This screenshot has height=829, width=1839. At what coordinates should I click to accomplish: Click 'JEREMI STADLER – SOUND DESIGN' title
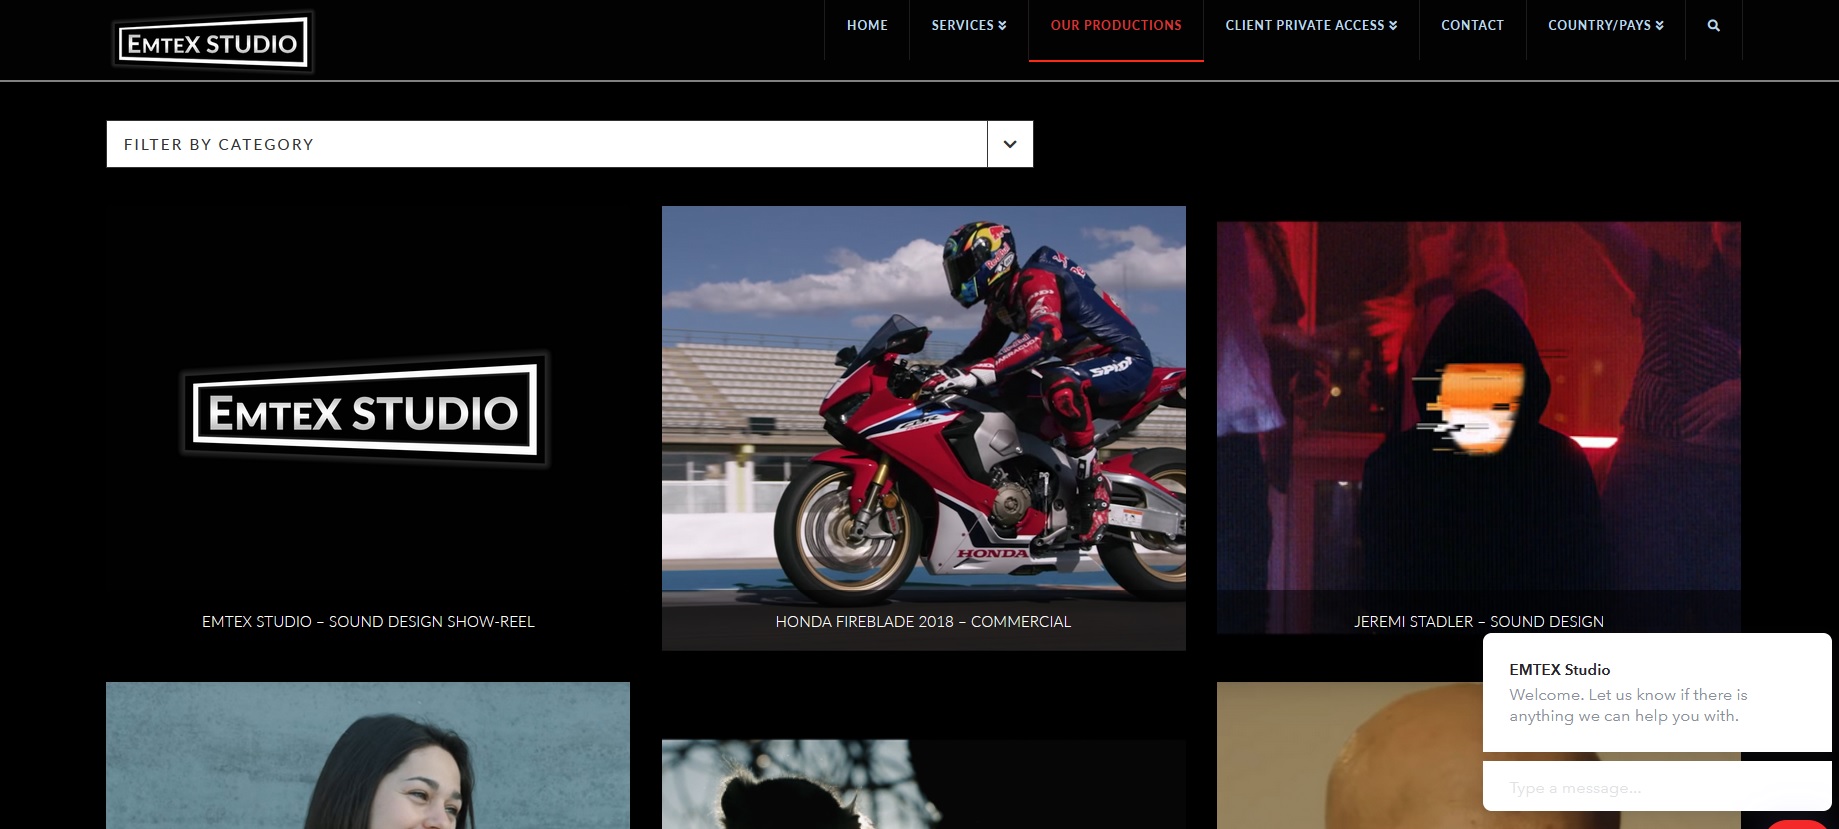tap(1479, 622)
